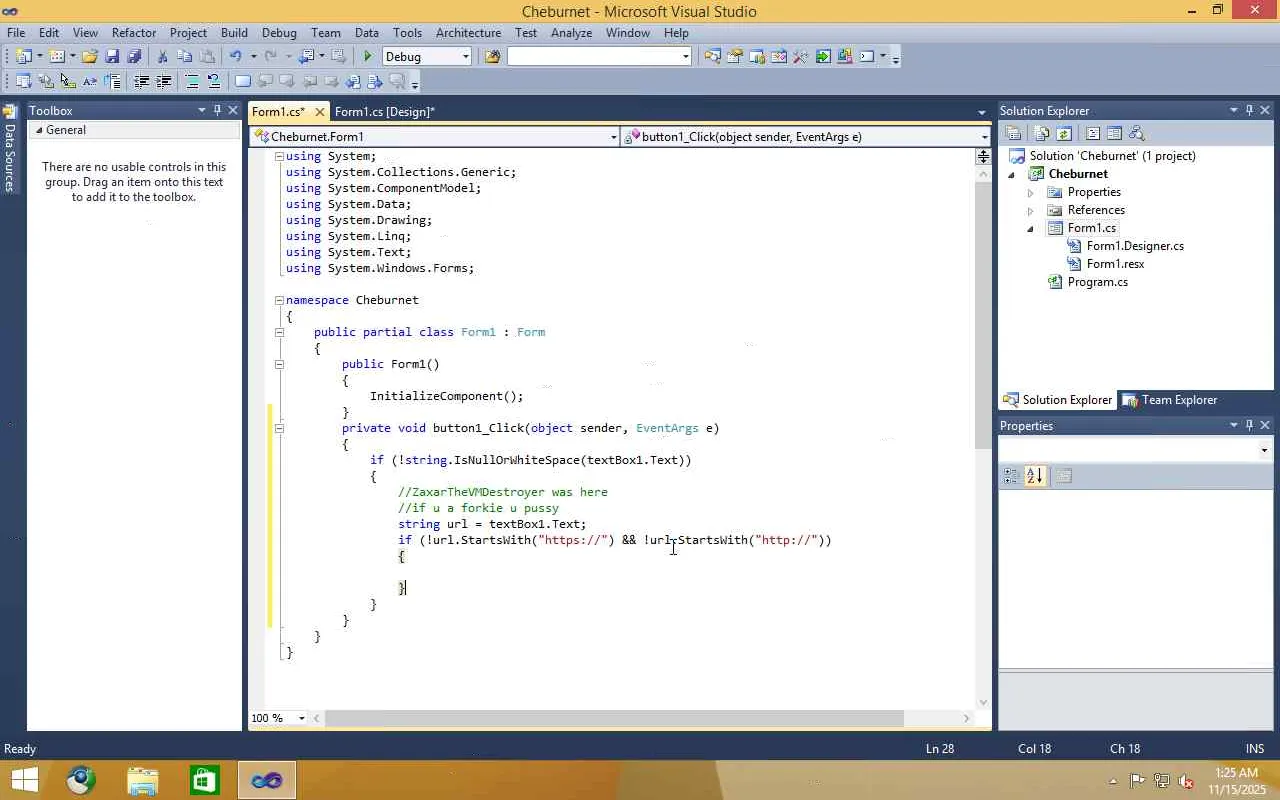Click Refresh icon in Solution Explorer toolbar
1280x800 pixels.
point(1064,133)
